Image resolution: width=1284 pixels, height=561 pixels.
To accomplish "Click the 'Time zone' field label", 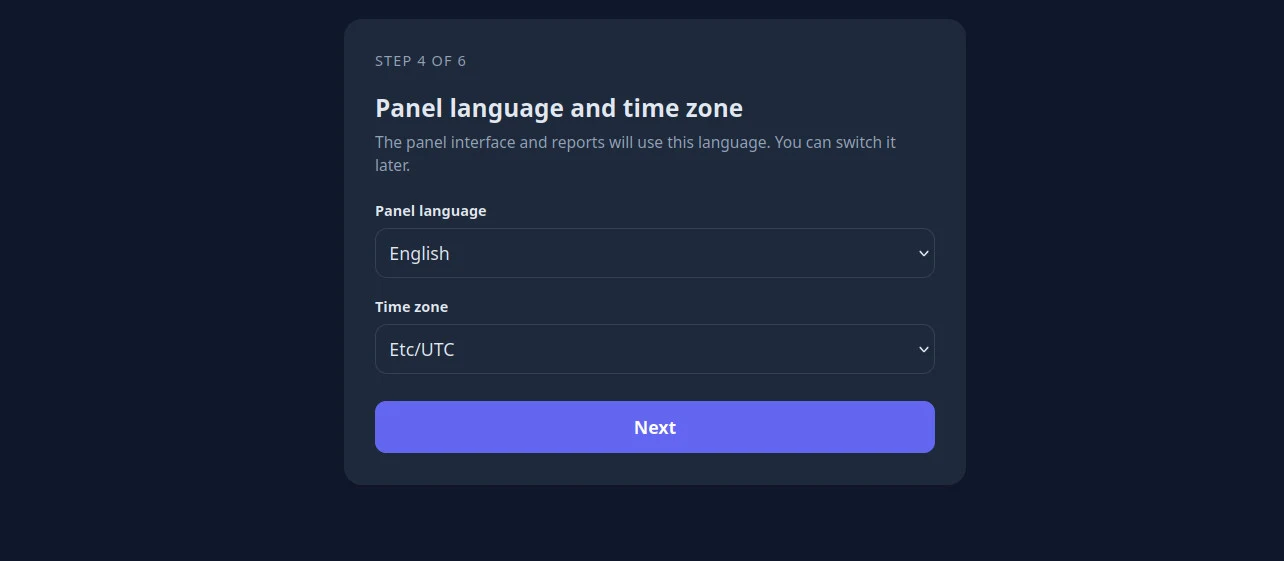I will (x=411, y=307).
